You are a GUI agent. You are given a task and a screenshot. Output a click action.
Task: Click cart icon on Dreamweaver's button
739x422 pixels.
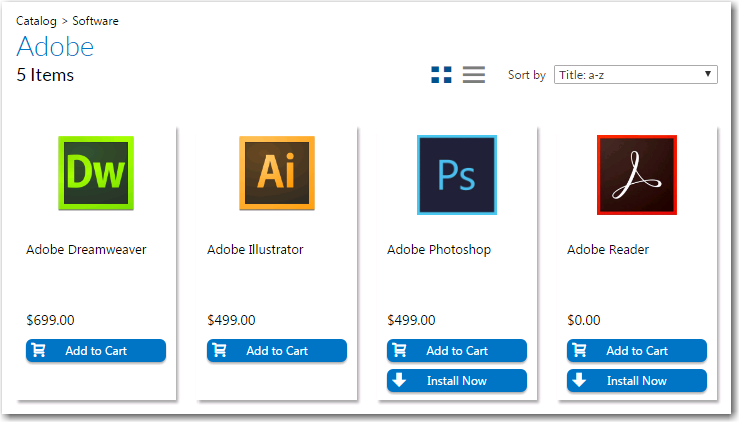click(x=39, y=351)
